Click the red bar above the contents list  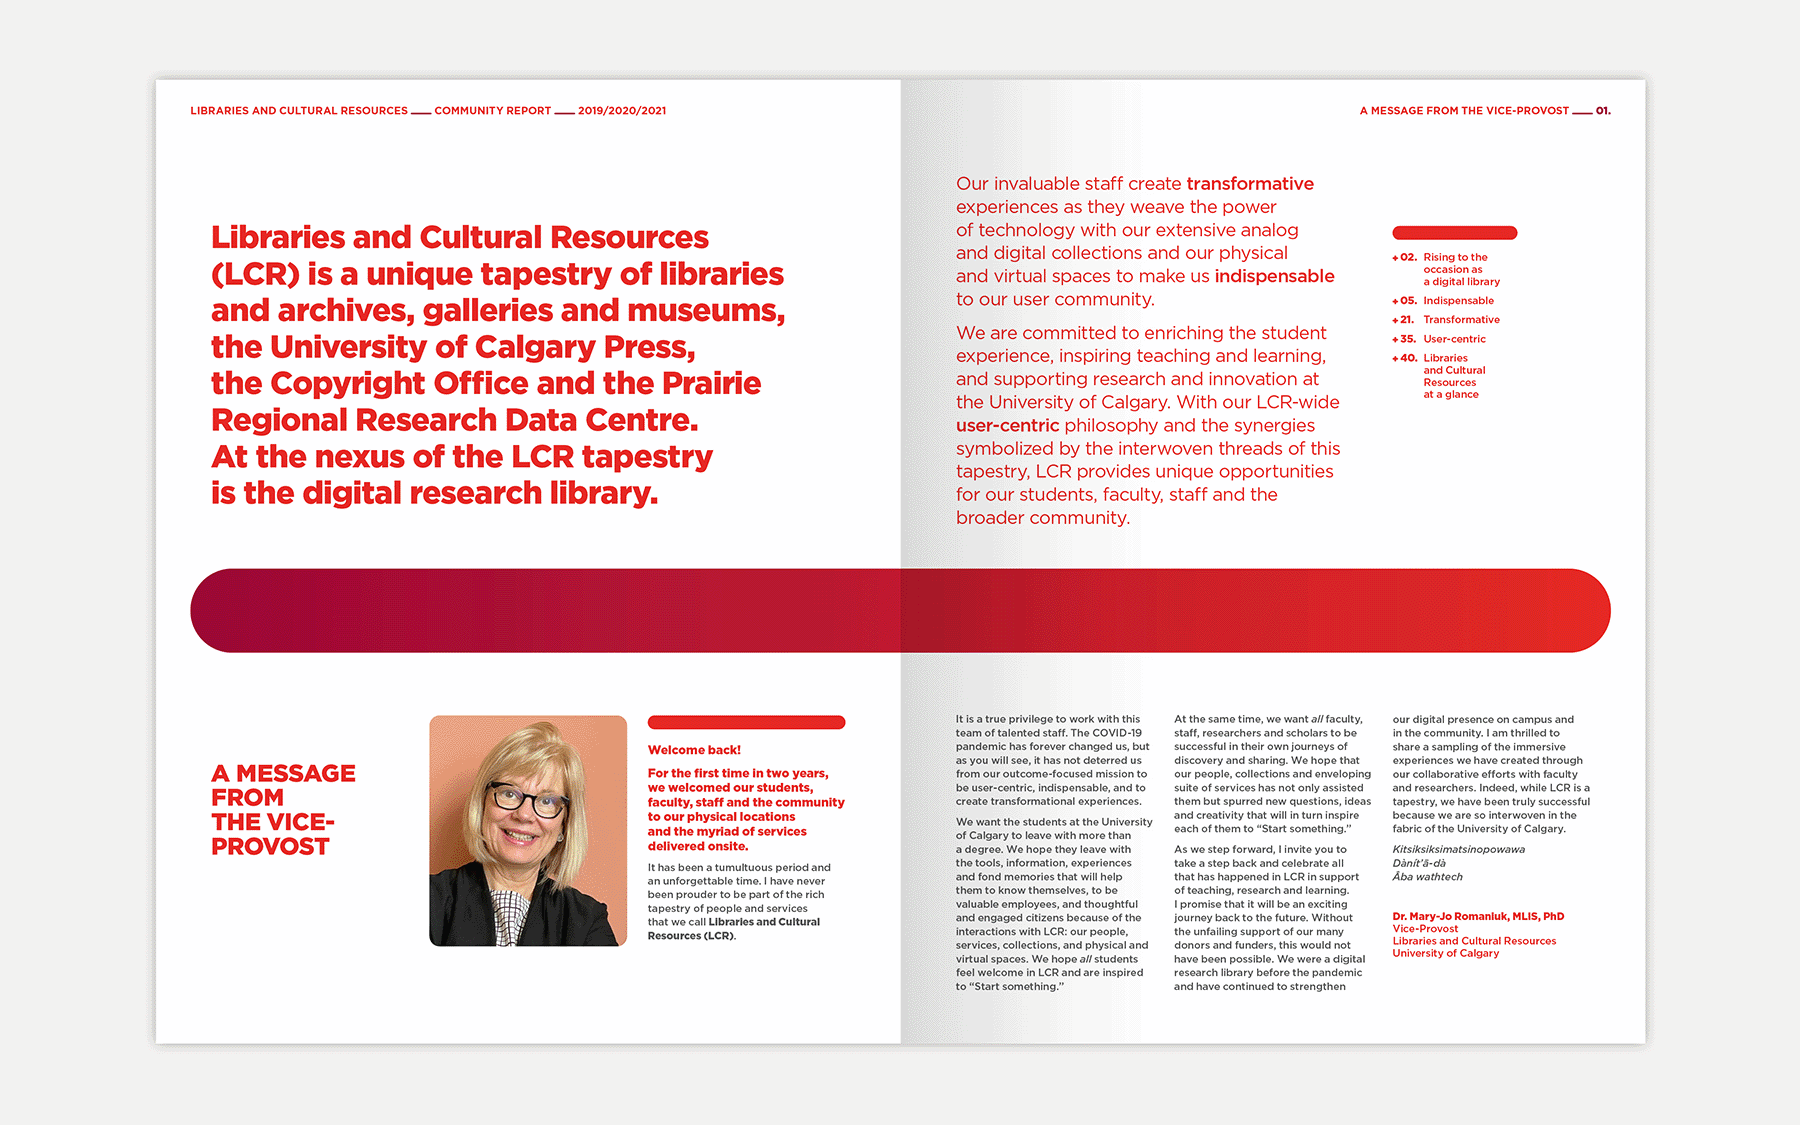click(1454, 233)
